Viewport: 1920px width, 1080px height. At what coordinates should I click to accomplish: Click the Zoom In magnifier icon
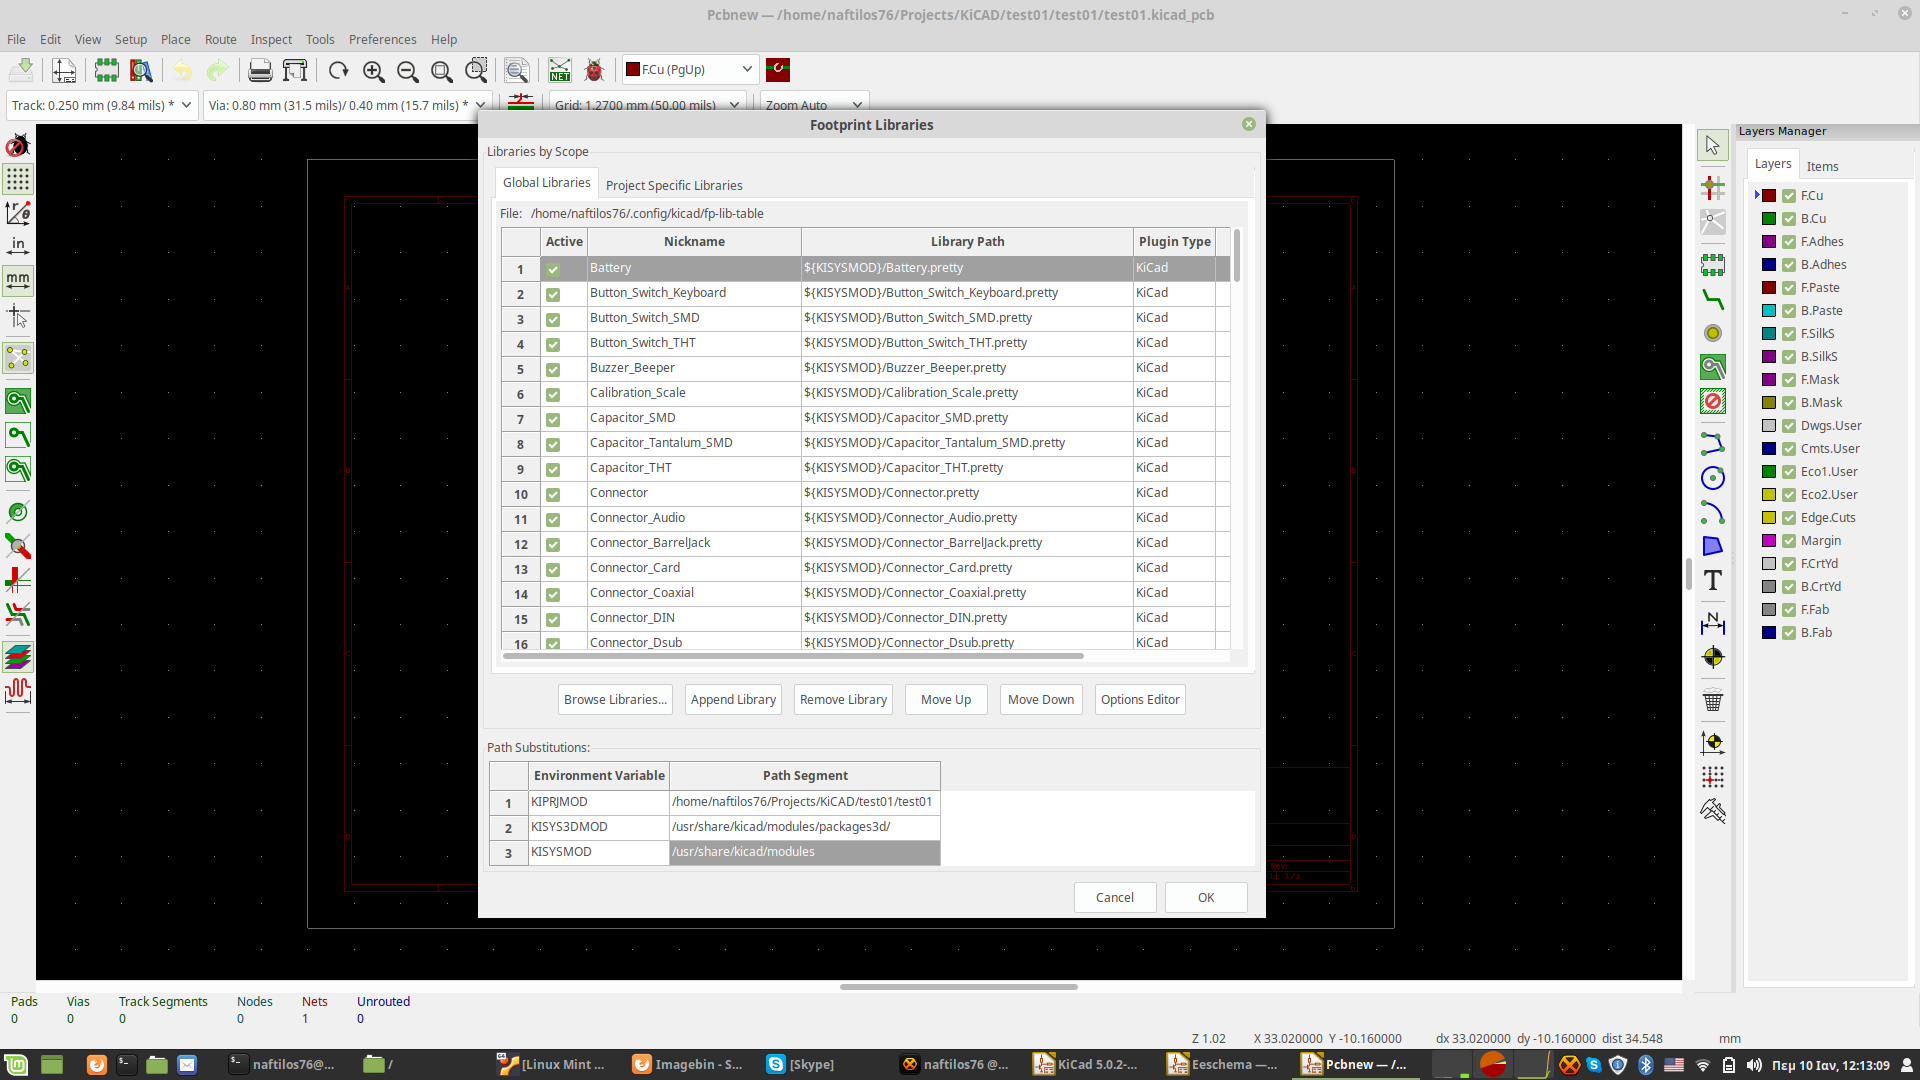374,70
